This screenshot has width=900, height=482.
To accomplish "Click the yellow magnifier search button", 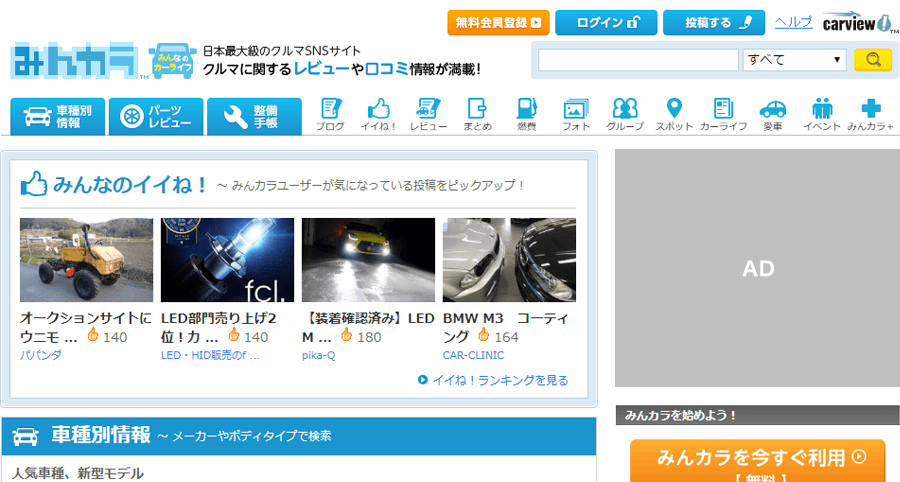I will pyautogui.click(x=872, y=60).
